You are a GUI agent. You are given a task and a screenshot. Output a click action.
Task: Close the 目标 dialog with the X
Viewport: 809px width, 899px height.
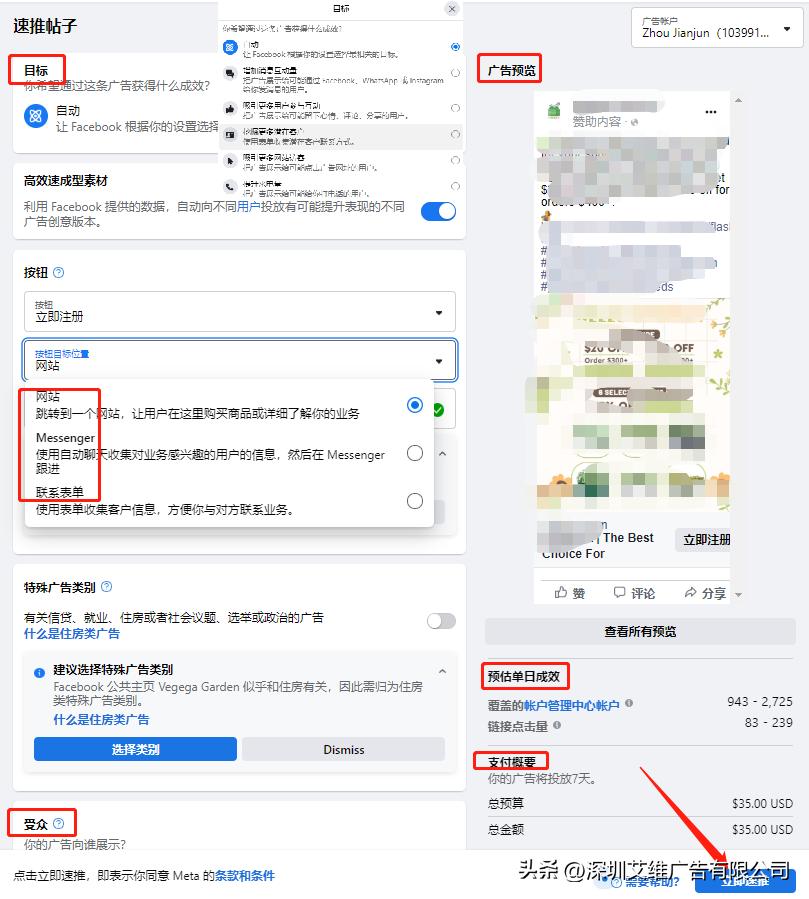[451, 9]
